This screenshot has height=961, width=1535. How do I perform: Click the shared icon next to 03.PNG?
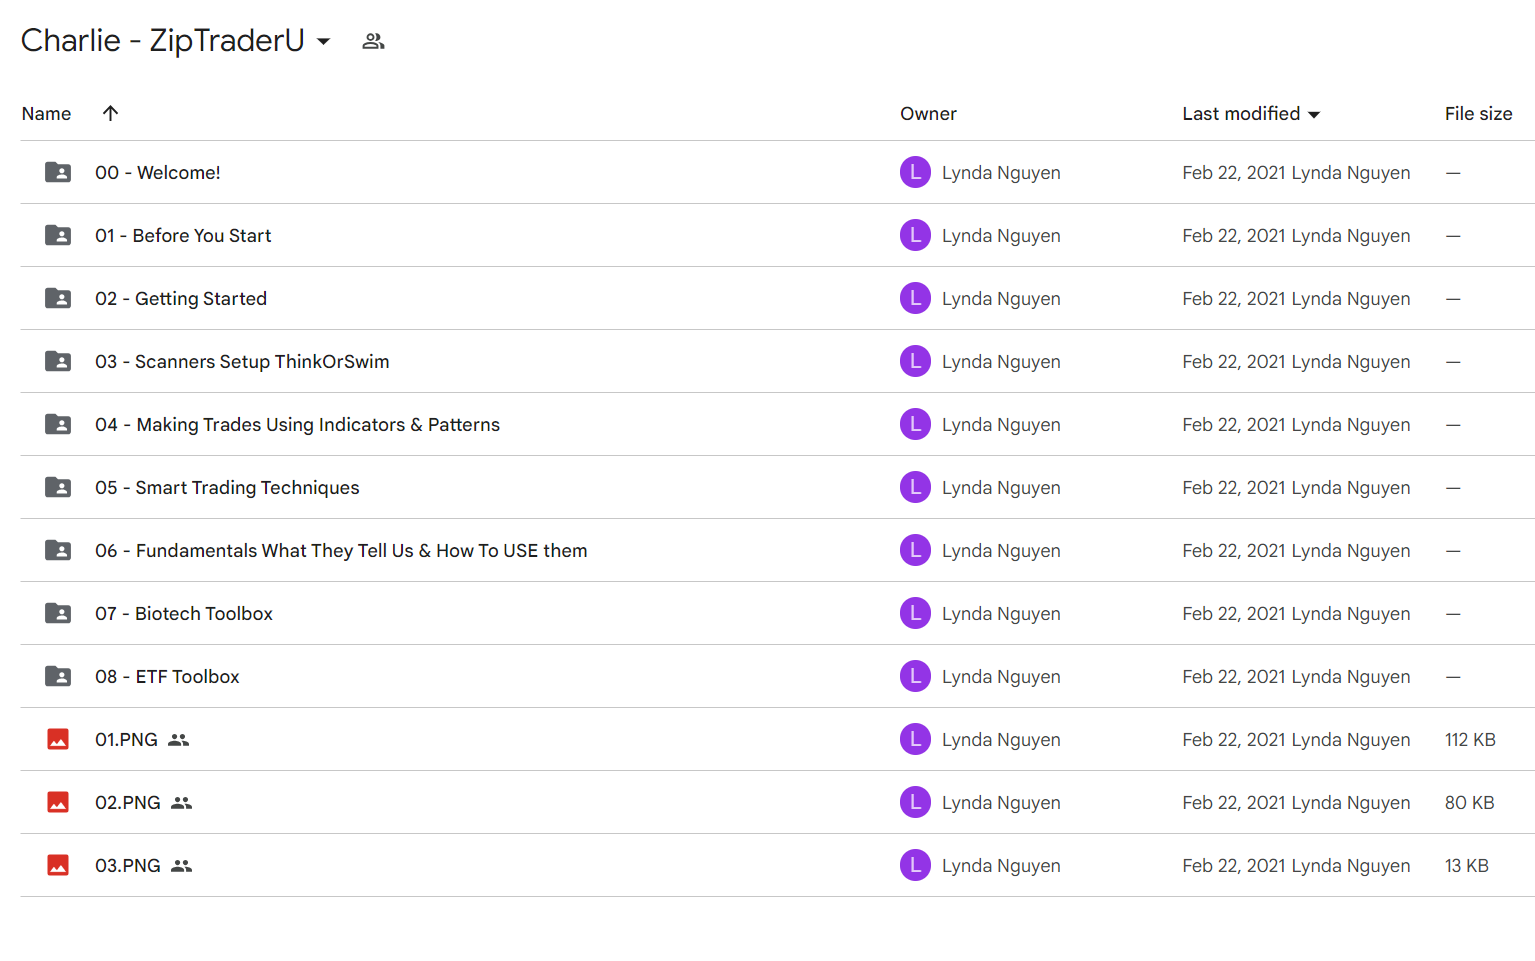click(181, 866)
